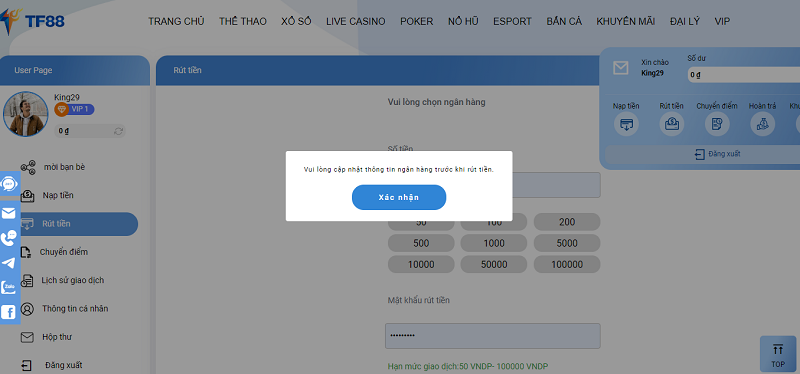
Task: Click the Xác nhận confirm button
Action: (x=399, y=197)
